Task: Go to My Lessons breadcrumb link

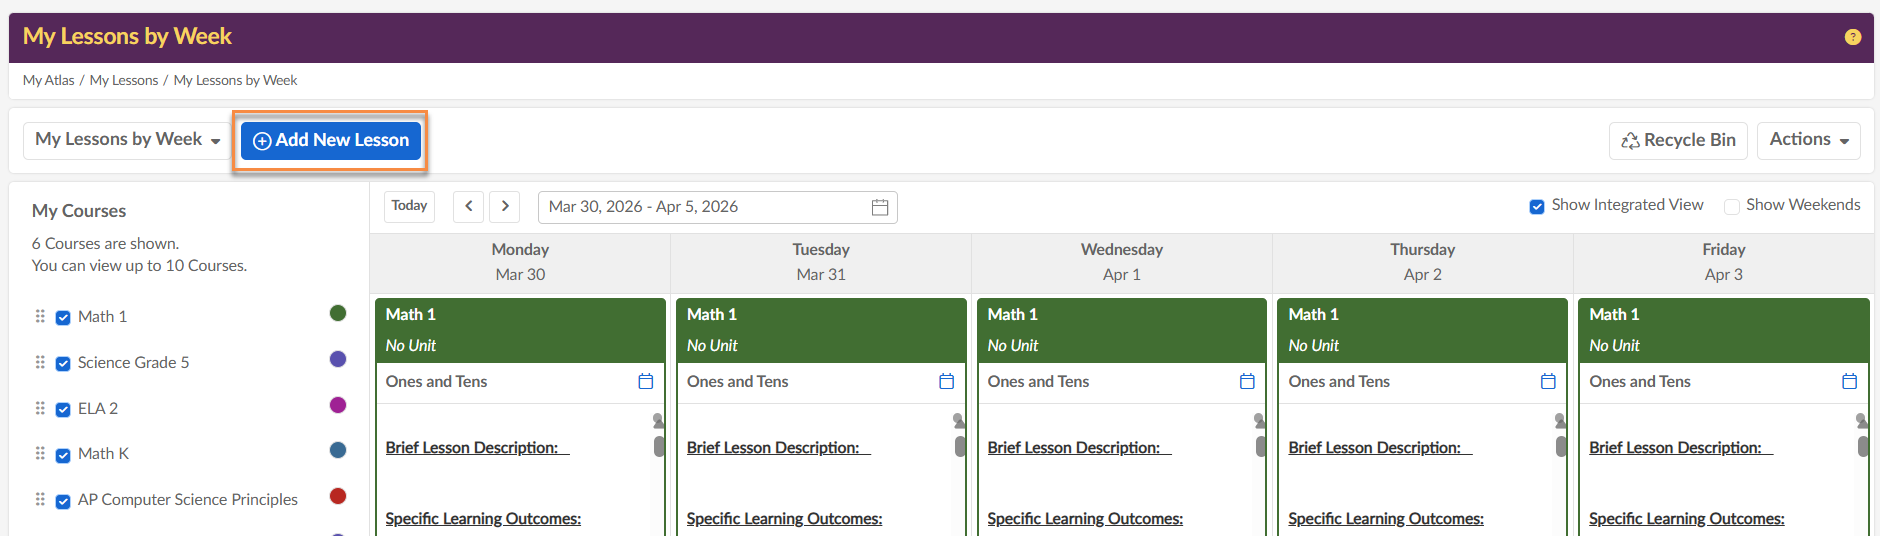Action: click(124, 80)
